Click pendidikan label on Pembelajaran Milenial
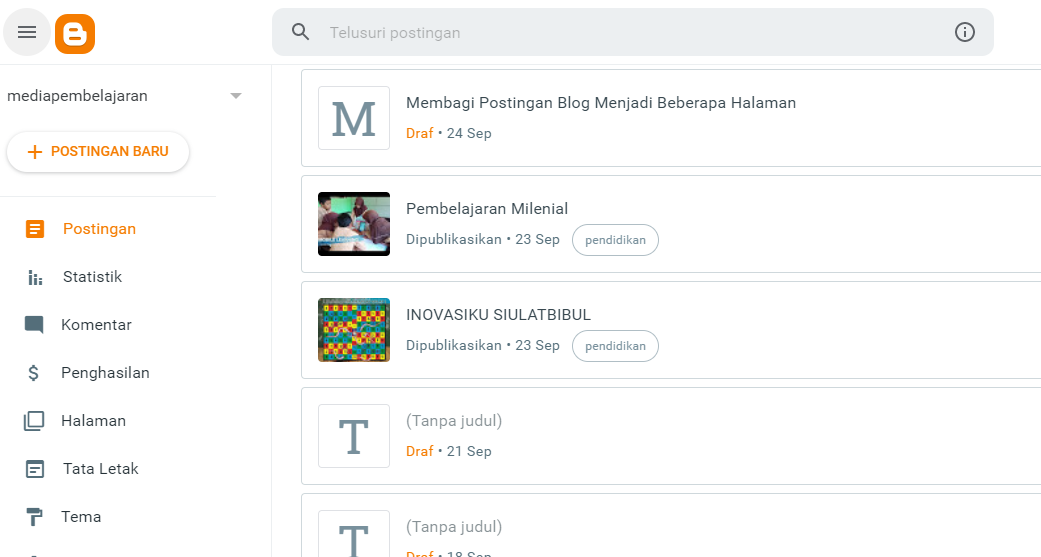The image size is (1041, 557). (x=615, y=240)
